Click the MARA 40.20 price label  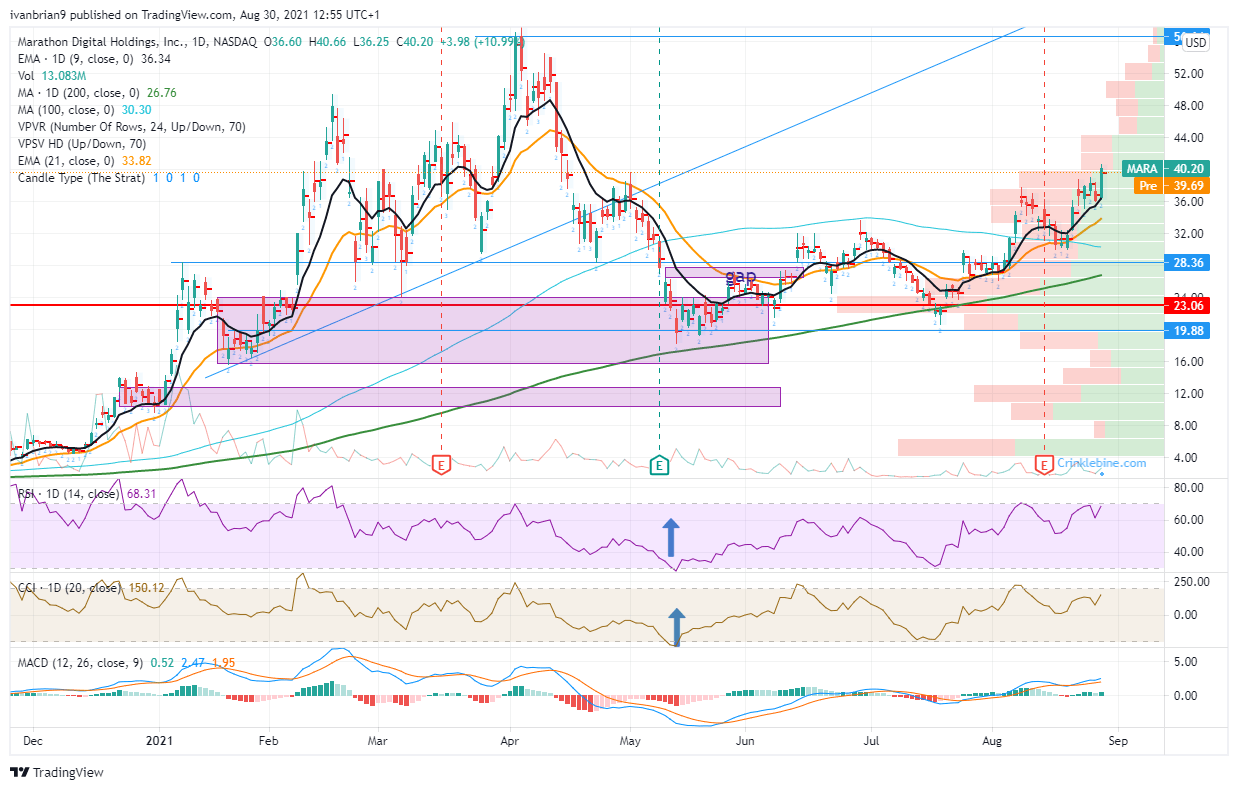click(x=1166, y=168)
